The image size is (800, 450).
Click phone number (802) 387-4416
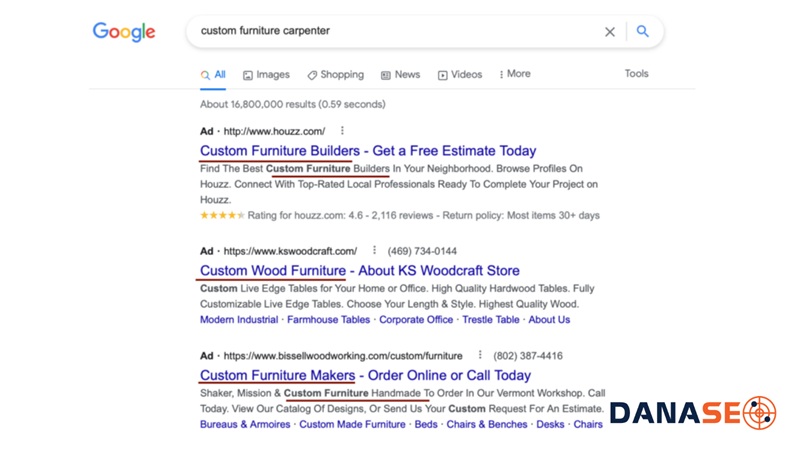(x=528, y=356)
